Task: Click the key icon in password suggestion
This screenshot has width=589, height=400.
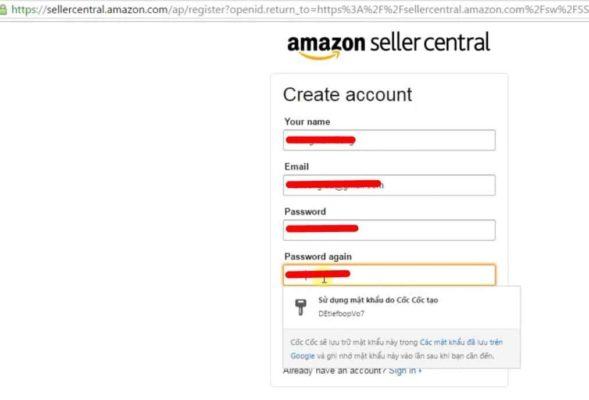Action: 301,307
